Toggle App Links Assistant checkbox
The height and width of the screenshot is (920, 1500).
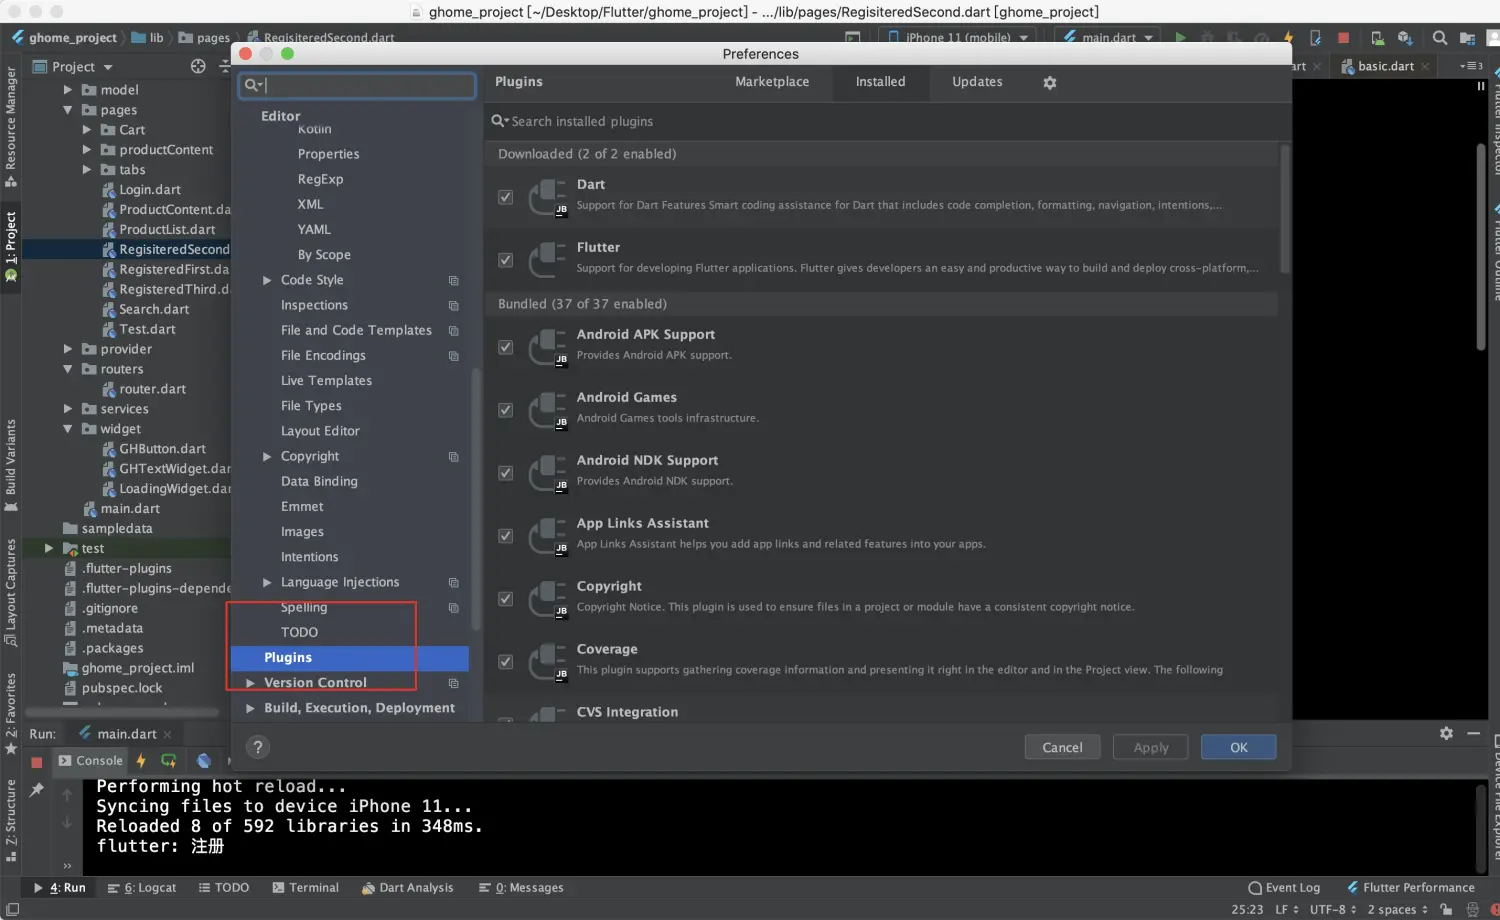pyautogui.click(x=506, y=536)
